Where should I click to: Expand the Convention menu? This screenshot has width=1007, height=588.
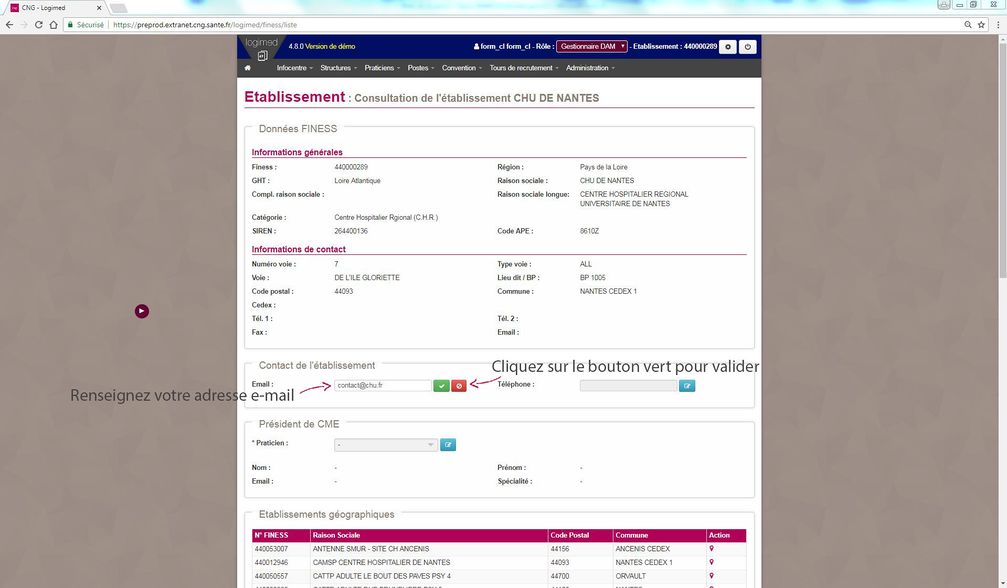coord(462,68)
